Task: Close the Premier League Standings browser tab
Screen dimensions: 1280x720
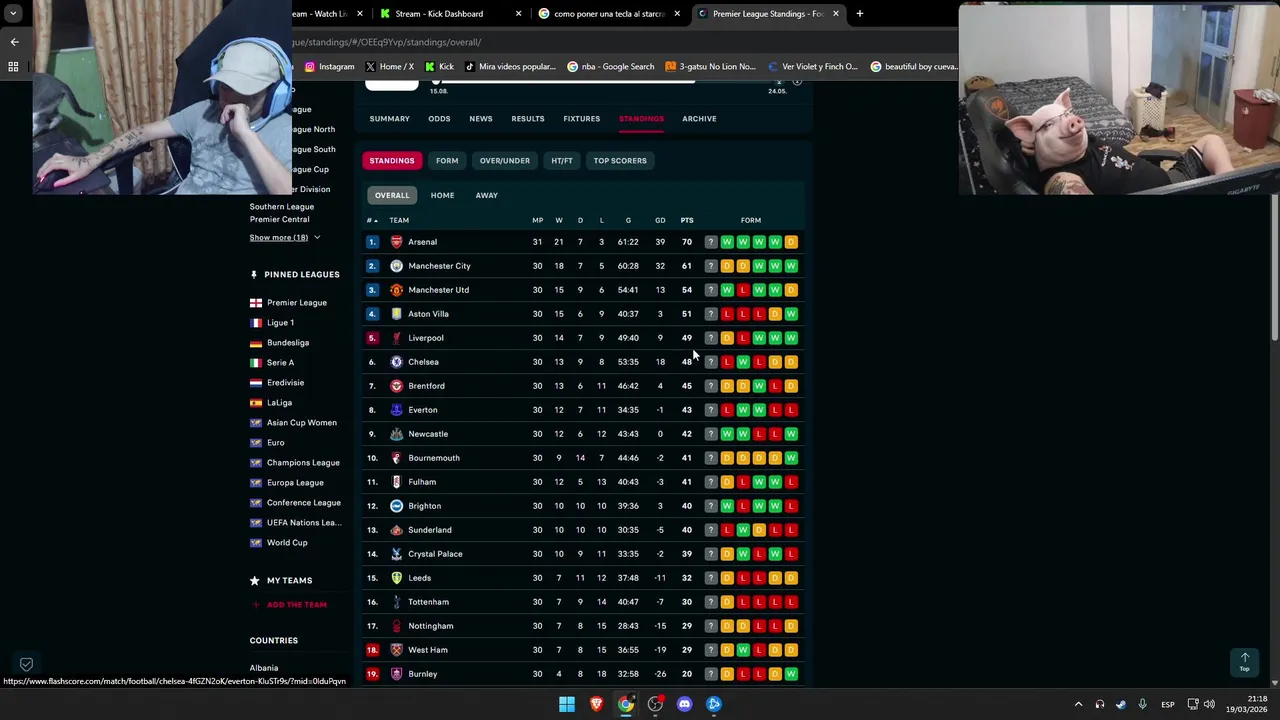Action: pyautogui.click(x=835, y=14)
